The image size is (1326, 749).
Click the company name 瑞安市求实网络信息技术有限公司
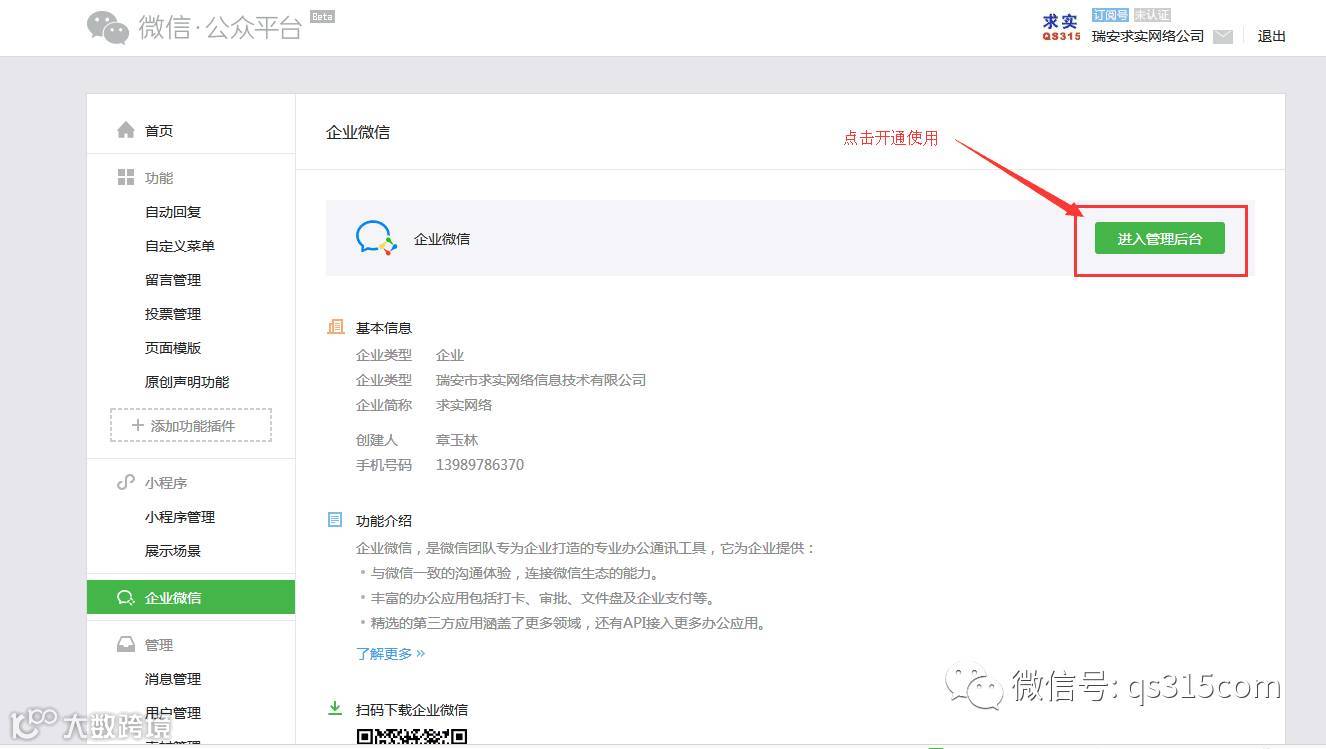[541, 380]
